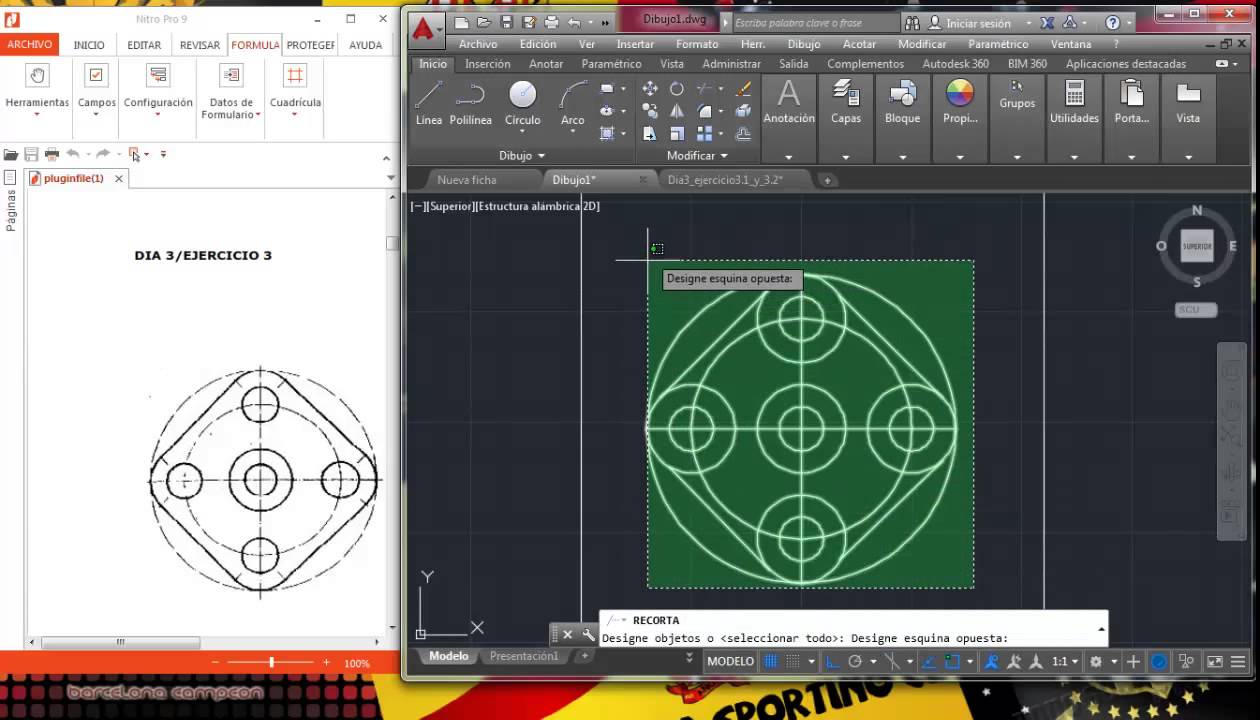The image size is (1260, 720).
Task: Select the Array tool in Modificar panel
Action: [x=705, y=133]
